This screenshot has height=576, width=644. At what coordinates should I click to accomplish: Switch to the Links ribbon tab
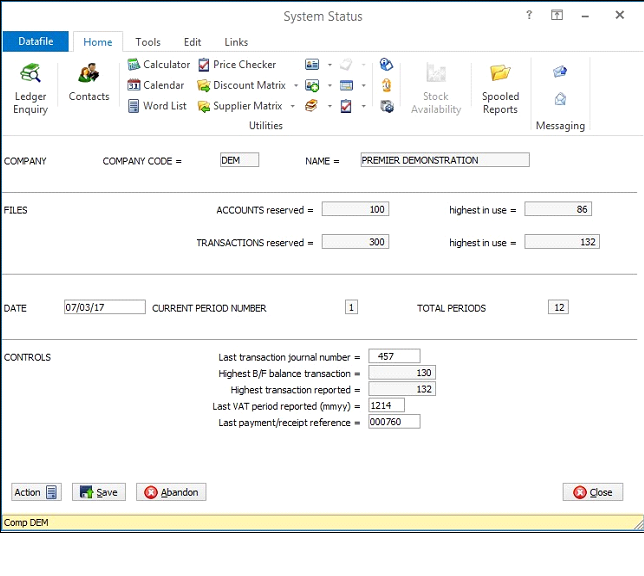coord(236,42)
